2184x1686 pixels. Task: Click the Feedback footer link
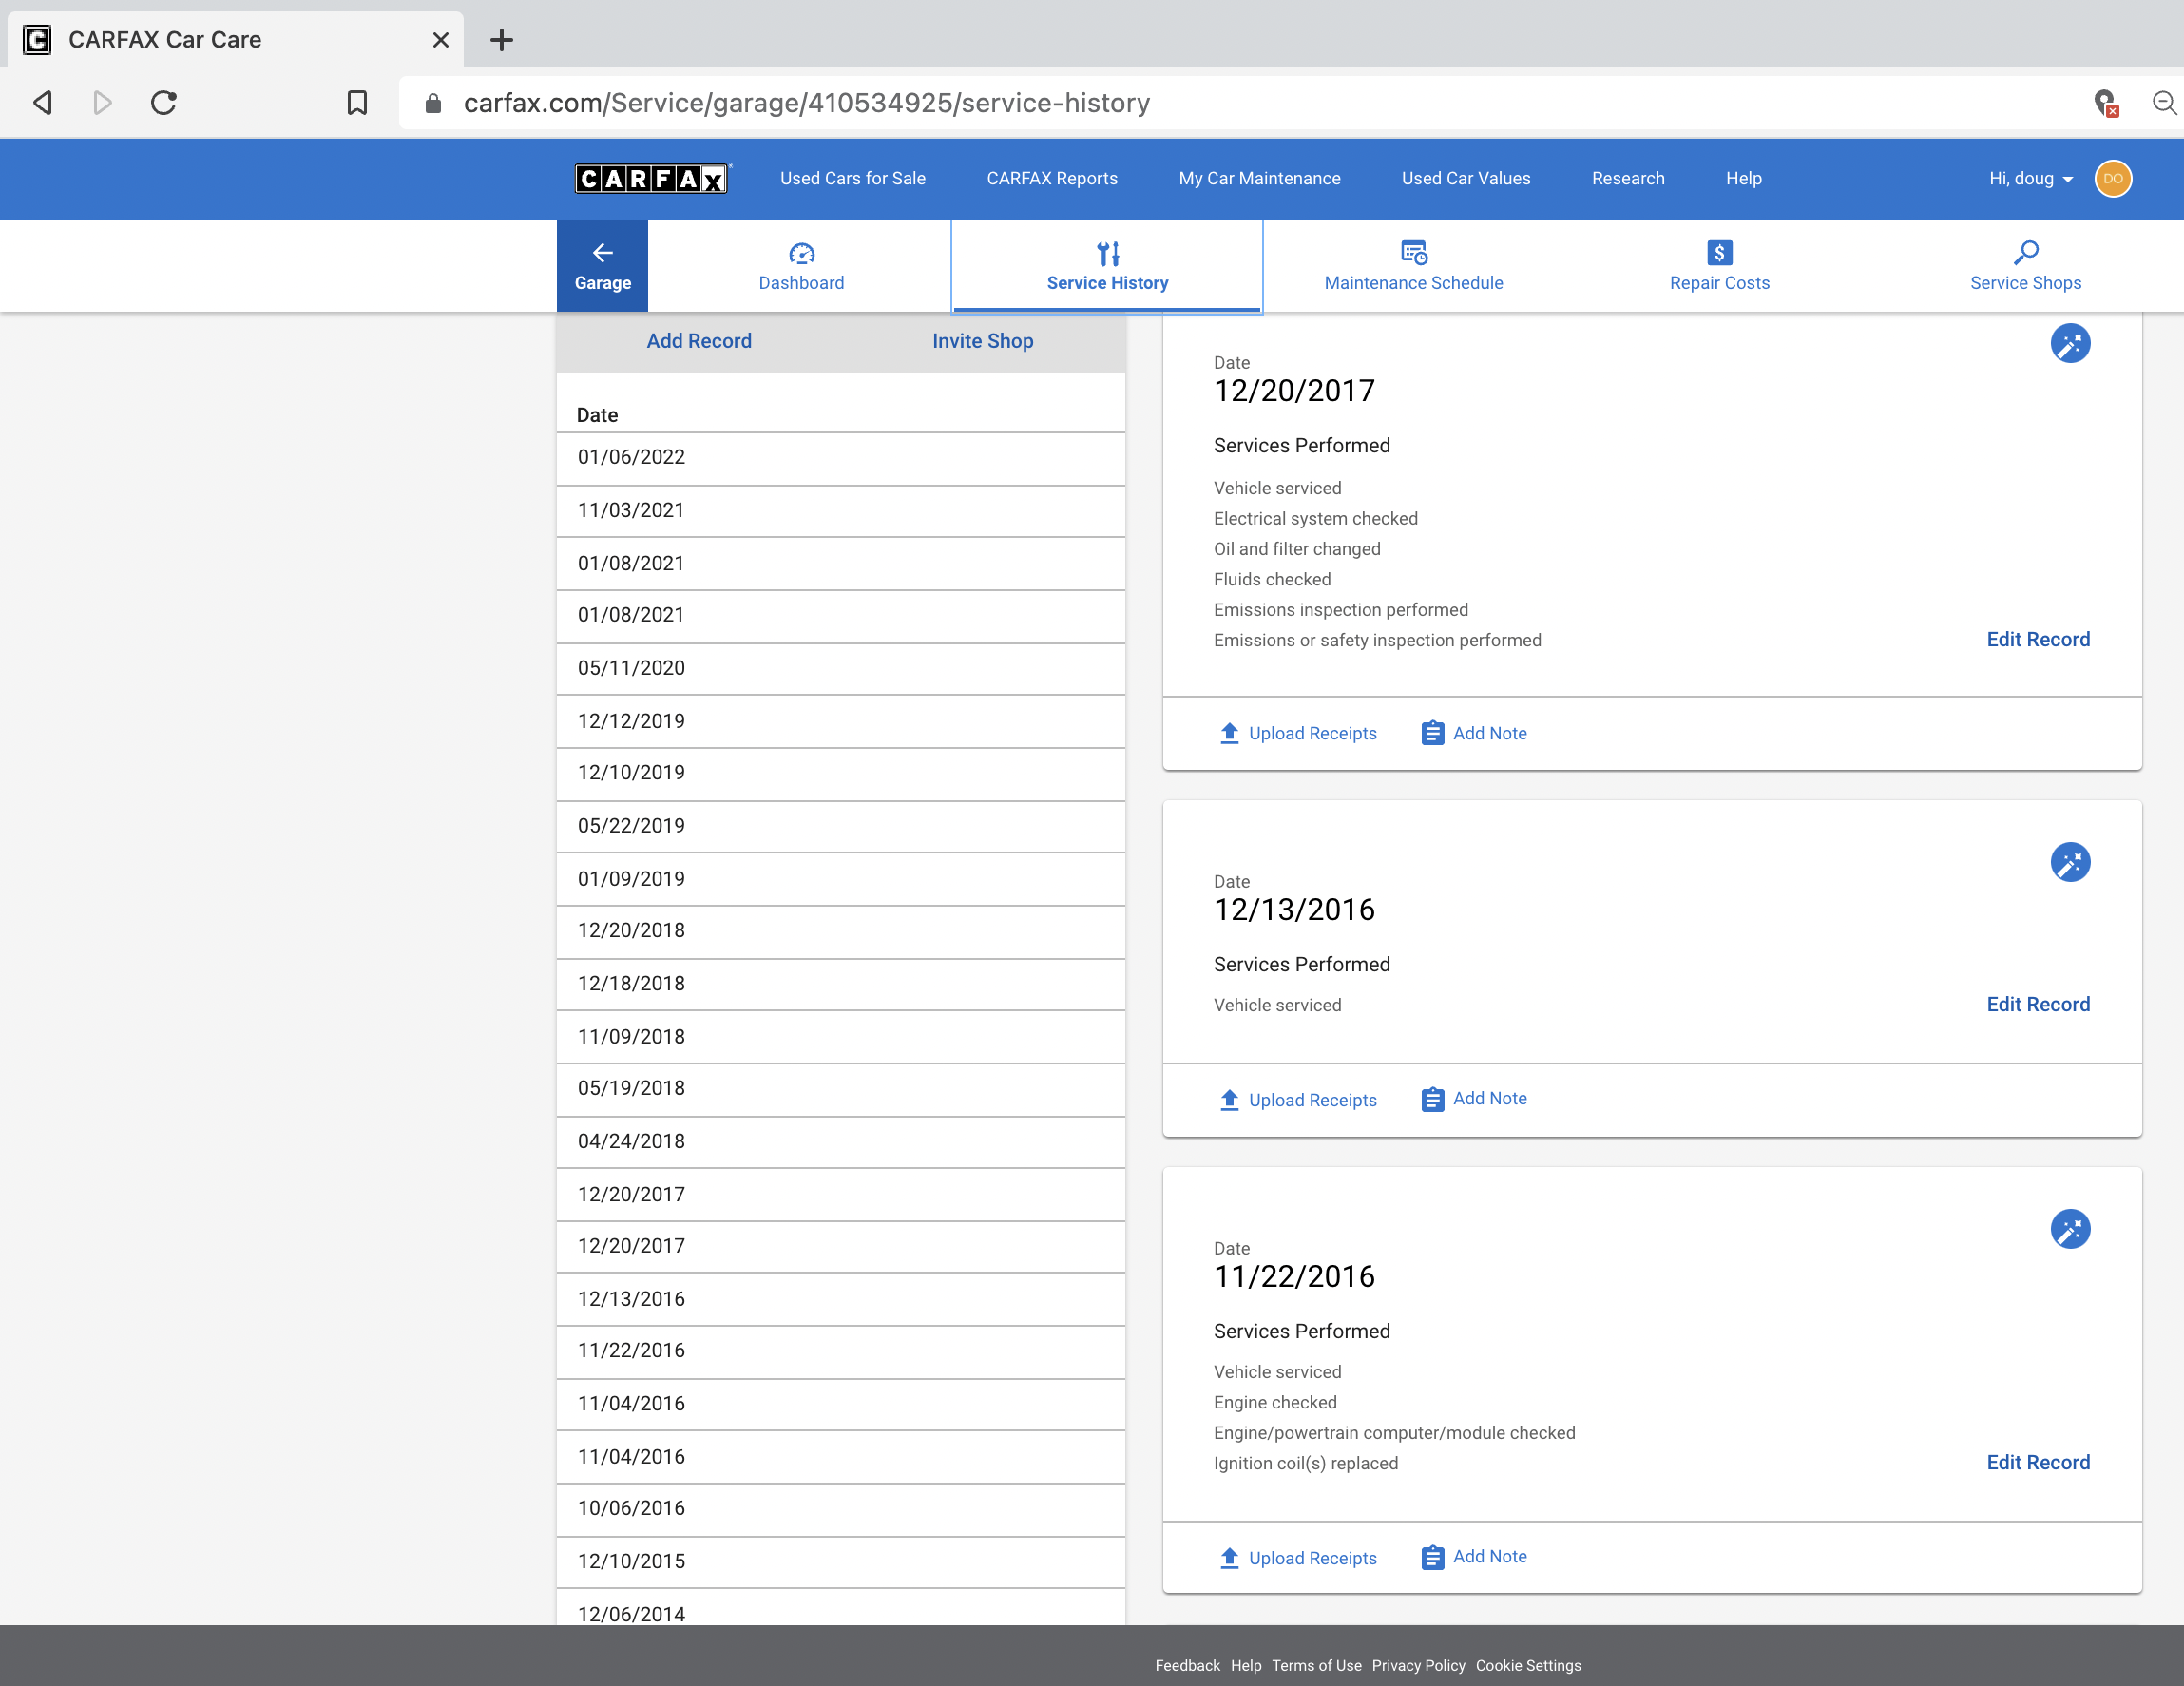(1187, 1665)
